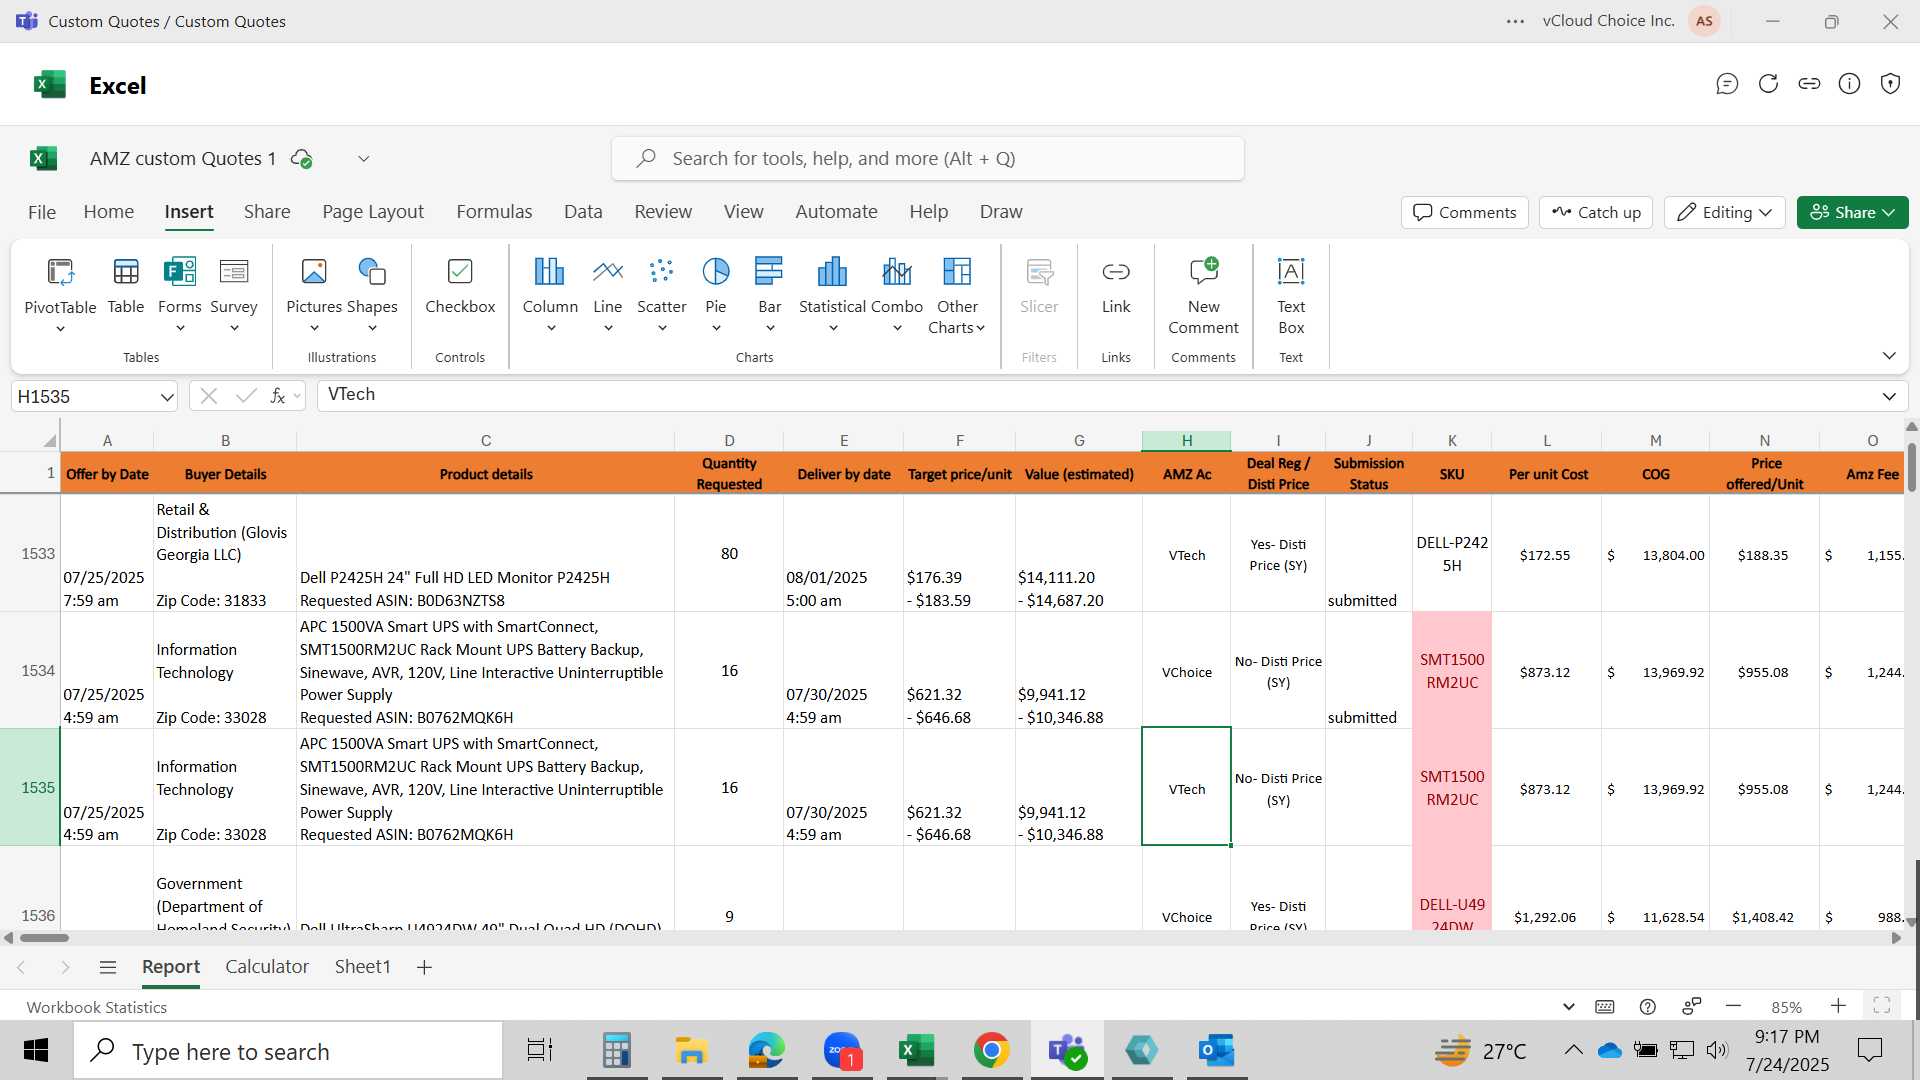Screen dimensions: 1920x1080
Task: Open more options ellipsis in Teams title bar
Action: click(1516, 21)
